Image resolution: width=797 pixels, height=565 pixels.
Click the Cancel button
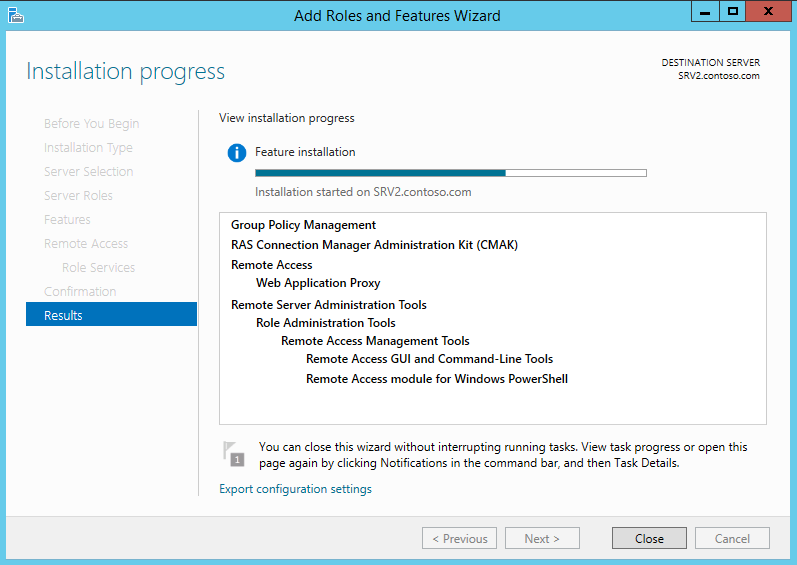[x=732, y=538]
